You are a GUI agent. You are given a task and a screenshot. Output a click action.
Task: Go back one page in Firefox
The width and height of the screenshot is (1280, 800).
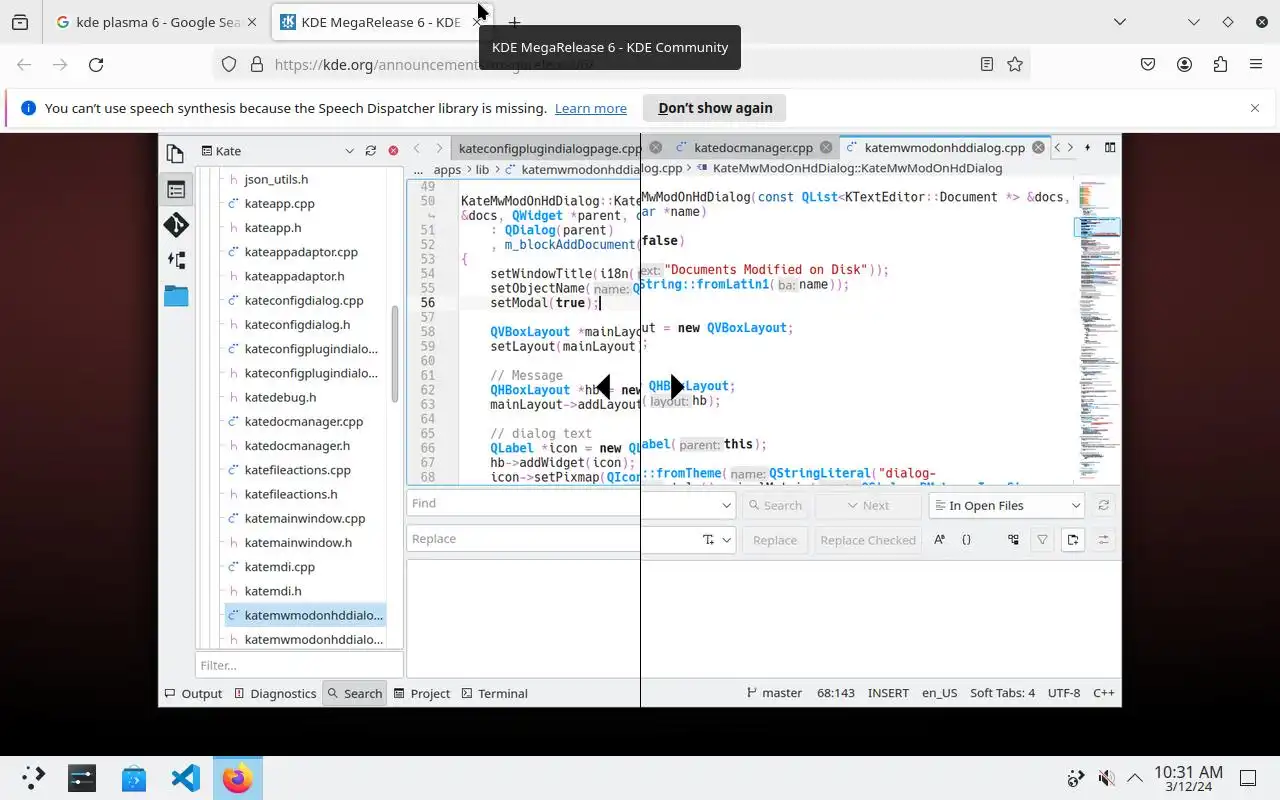(24, 64)
